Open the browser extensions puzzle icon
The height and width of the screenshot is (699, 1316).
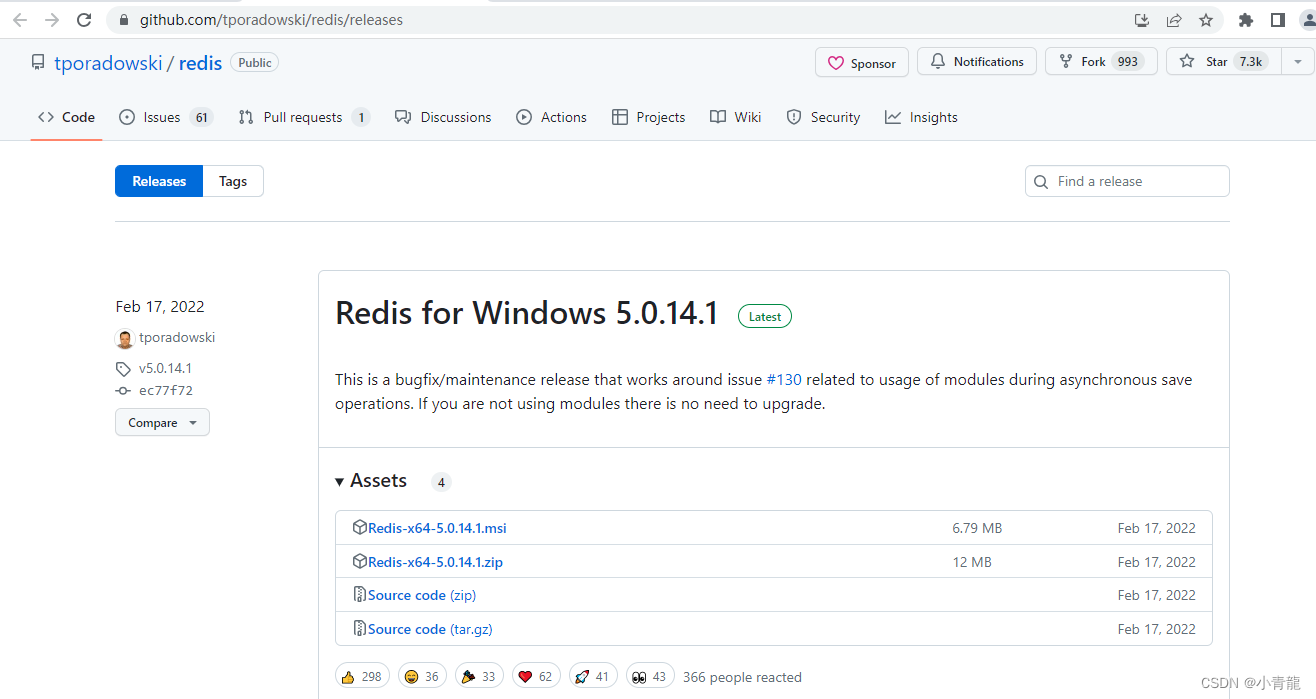tap(1245, 20)
